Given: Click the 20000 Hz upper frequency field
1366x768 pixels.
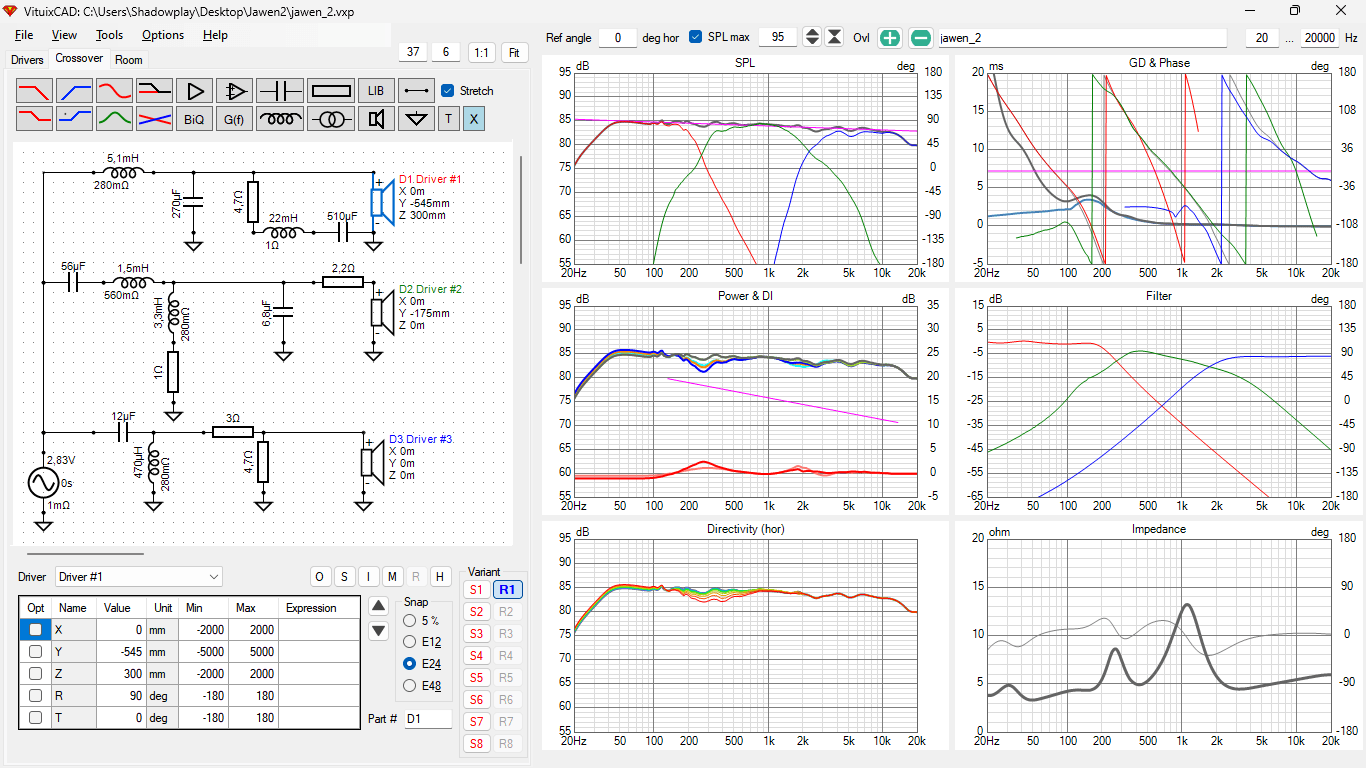Looking at the screenshot, I should pos(1320,38).
